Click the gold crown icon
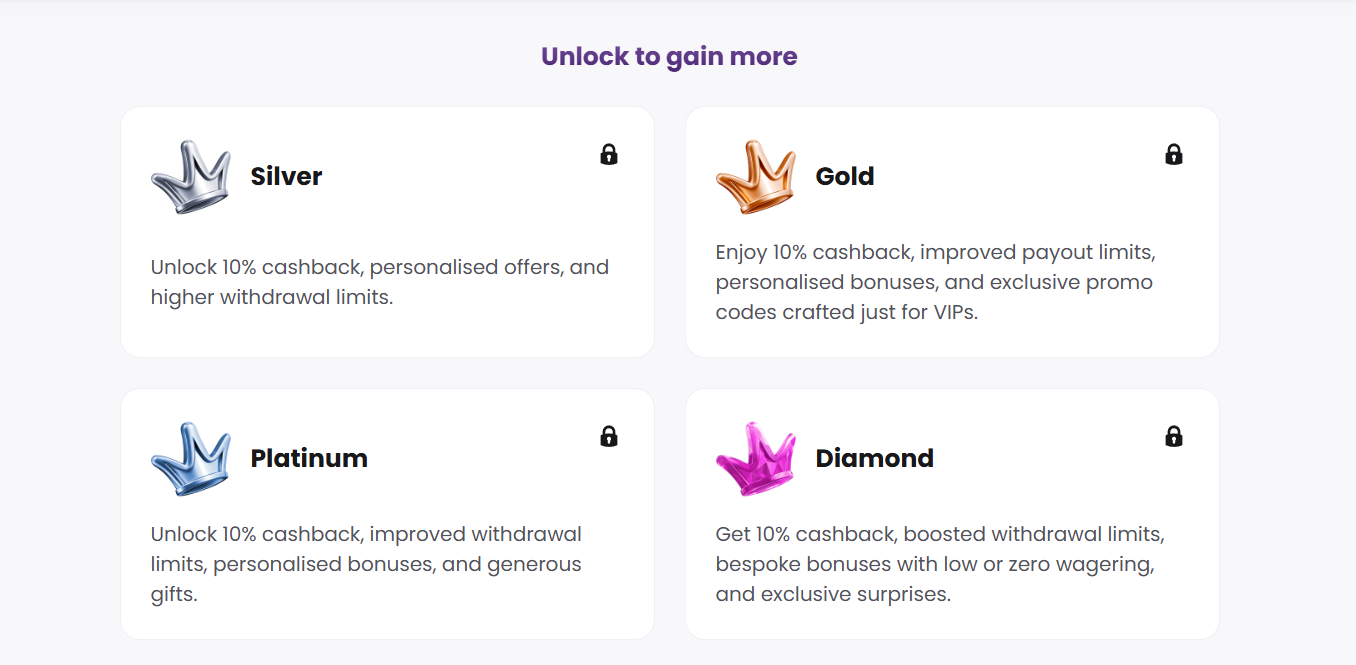Image resolution: width=1356 pixels, height=665 pixels. click(755, 178)
